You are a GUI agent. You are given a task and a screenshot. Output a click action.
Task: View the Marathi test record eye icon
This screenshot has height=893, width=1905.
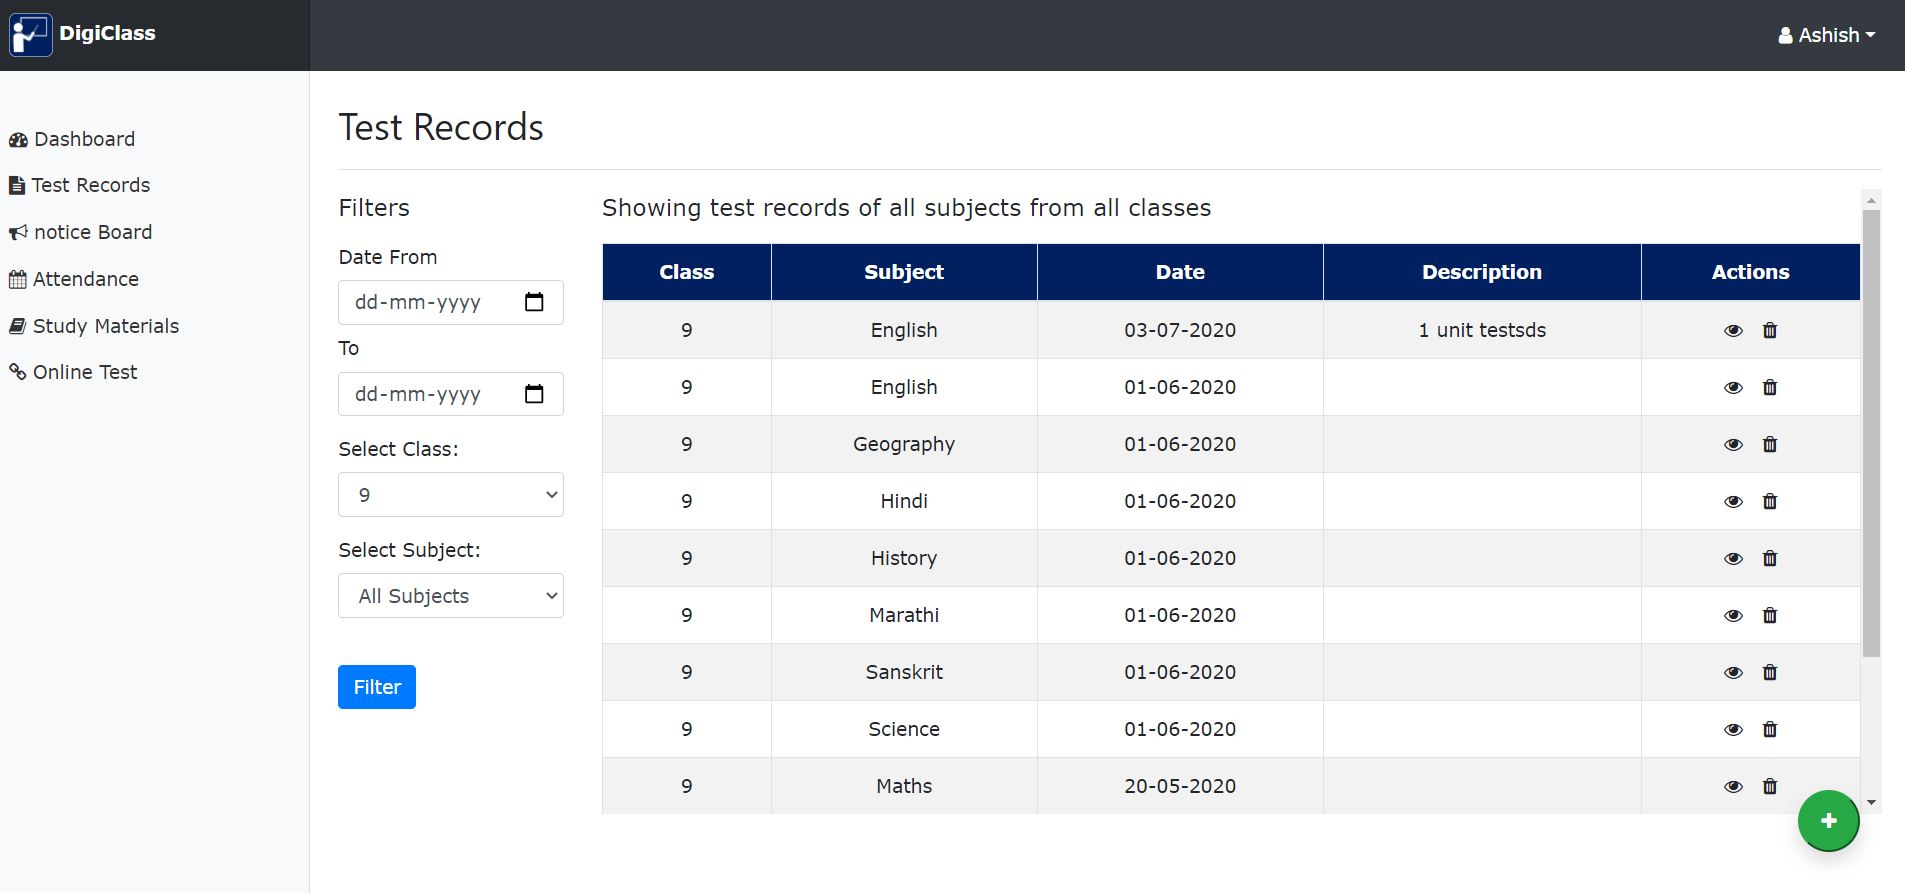[x=1733, y=616]
